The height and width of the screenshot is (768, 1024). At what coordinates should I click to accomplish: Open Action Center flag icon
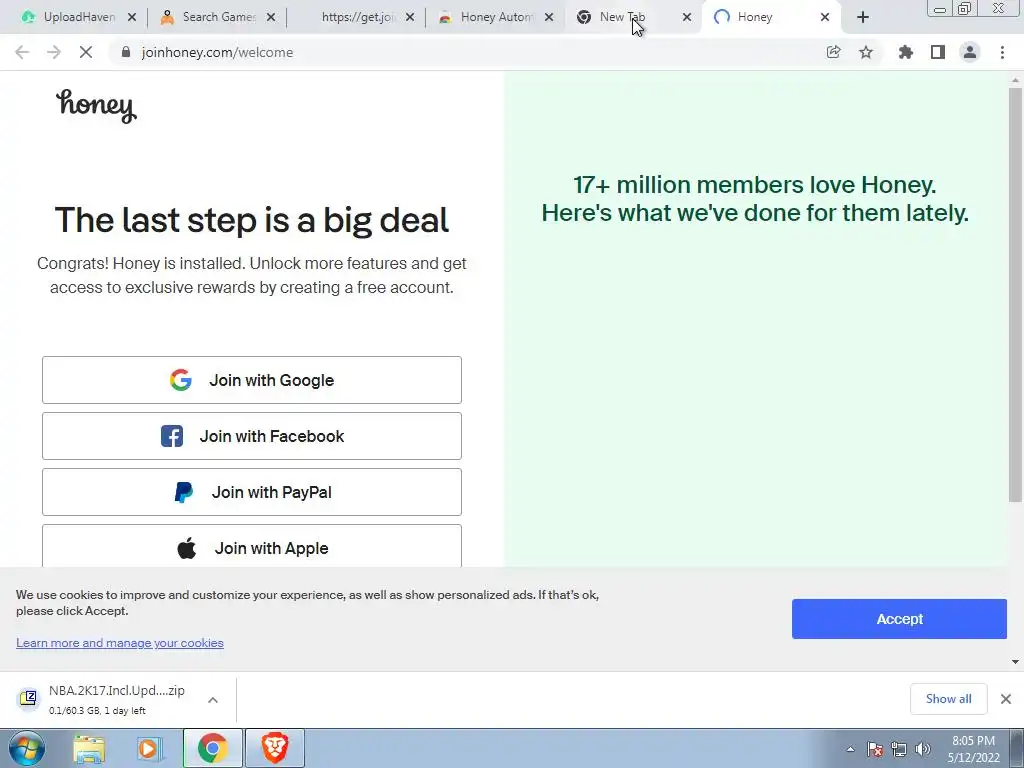[875, 749]
